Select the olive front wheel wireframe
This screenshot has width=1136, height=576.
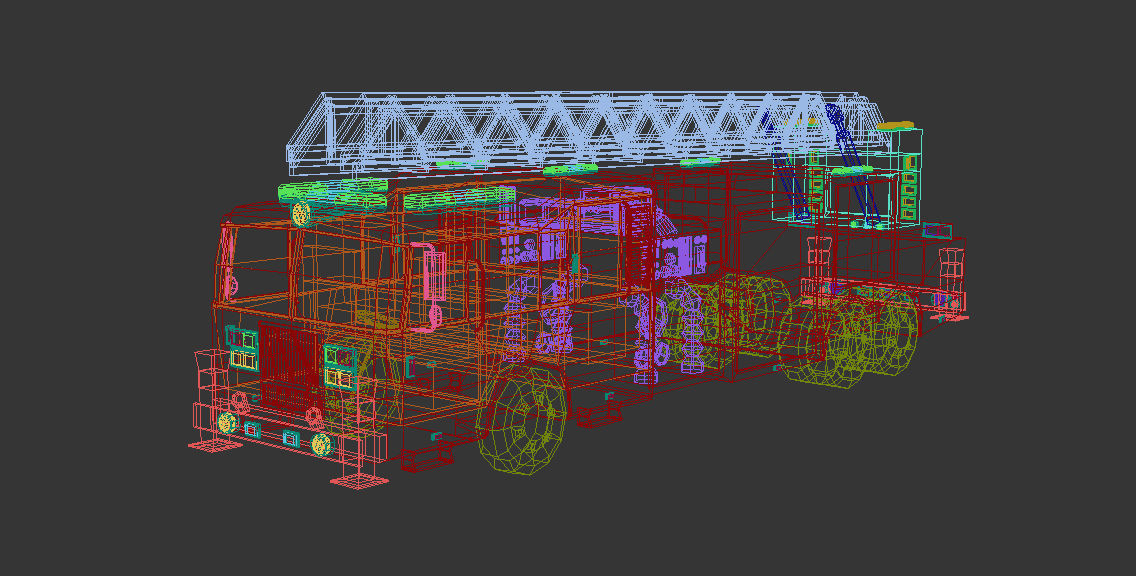(523, 421)
